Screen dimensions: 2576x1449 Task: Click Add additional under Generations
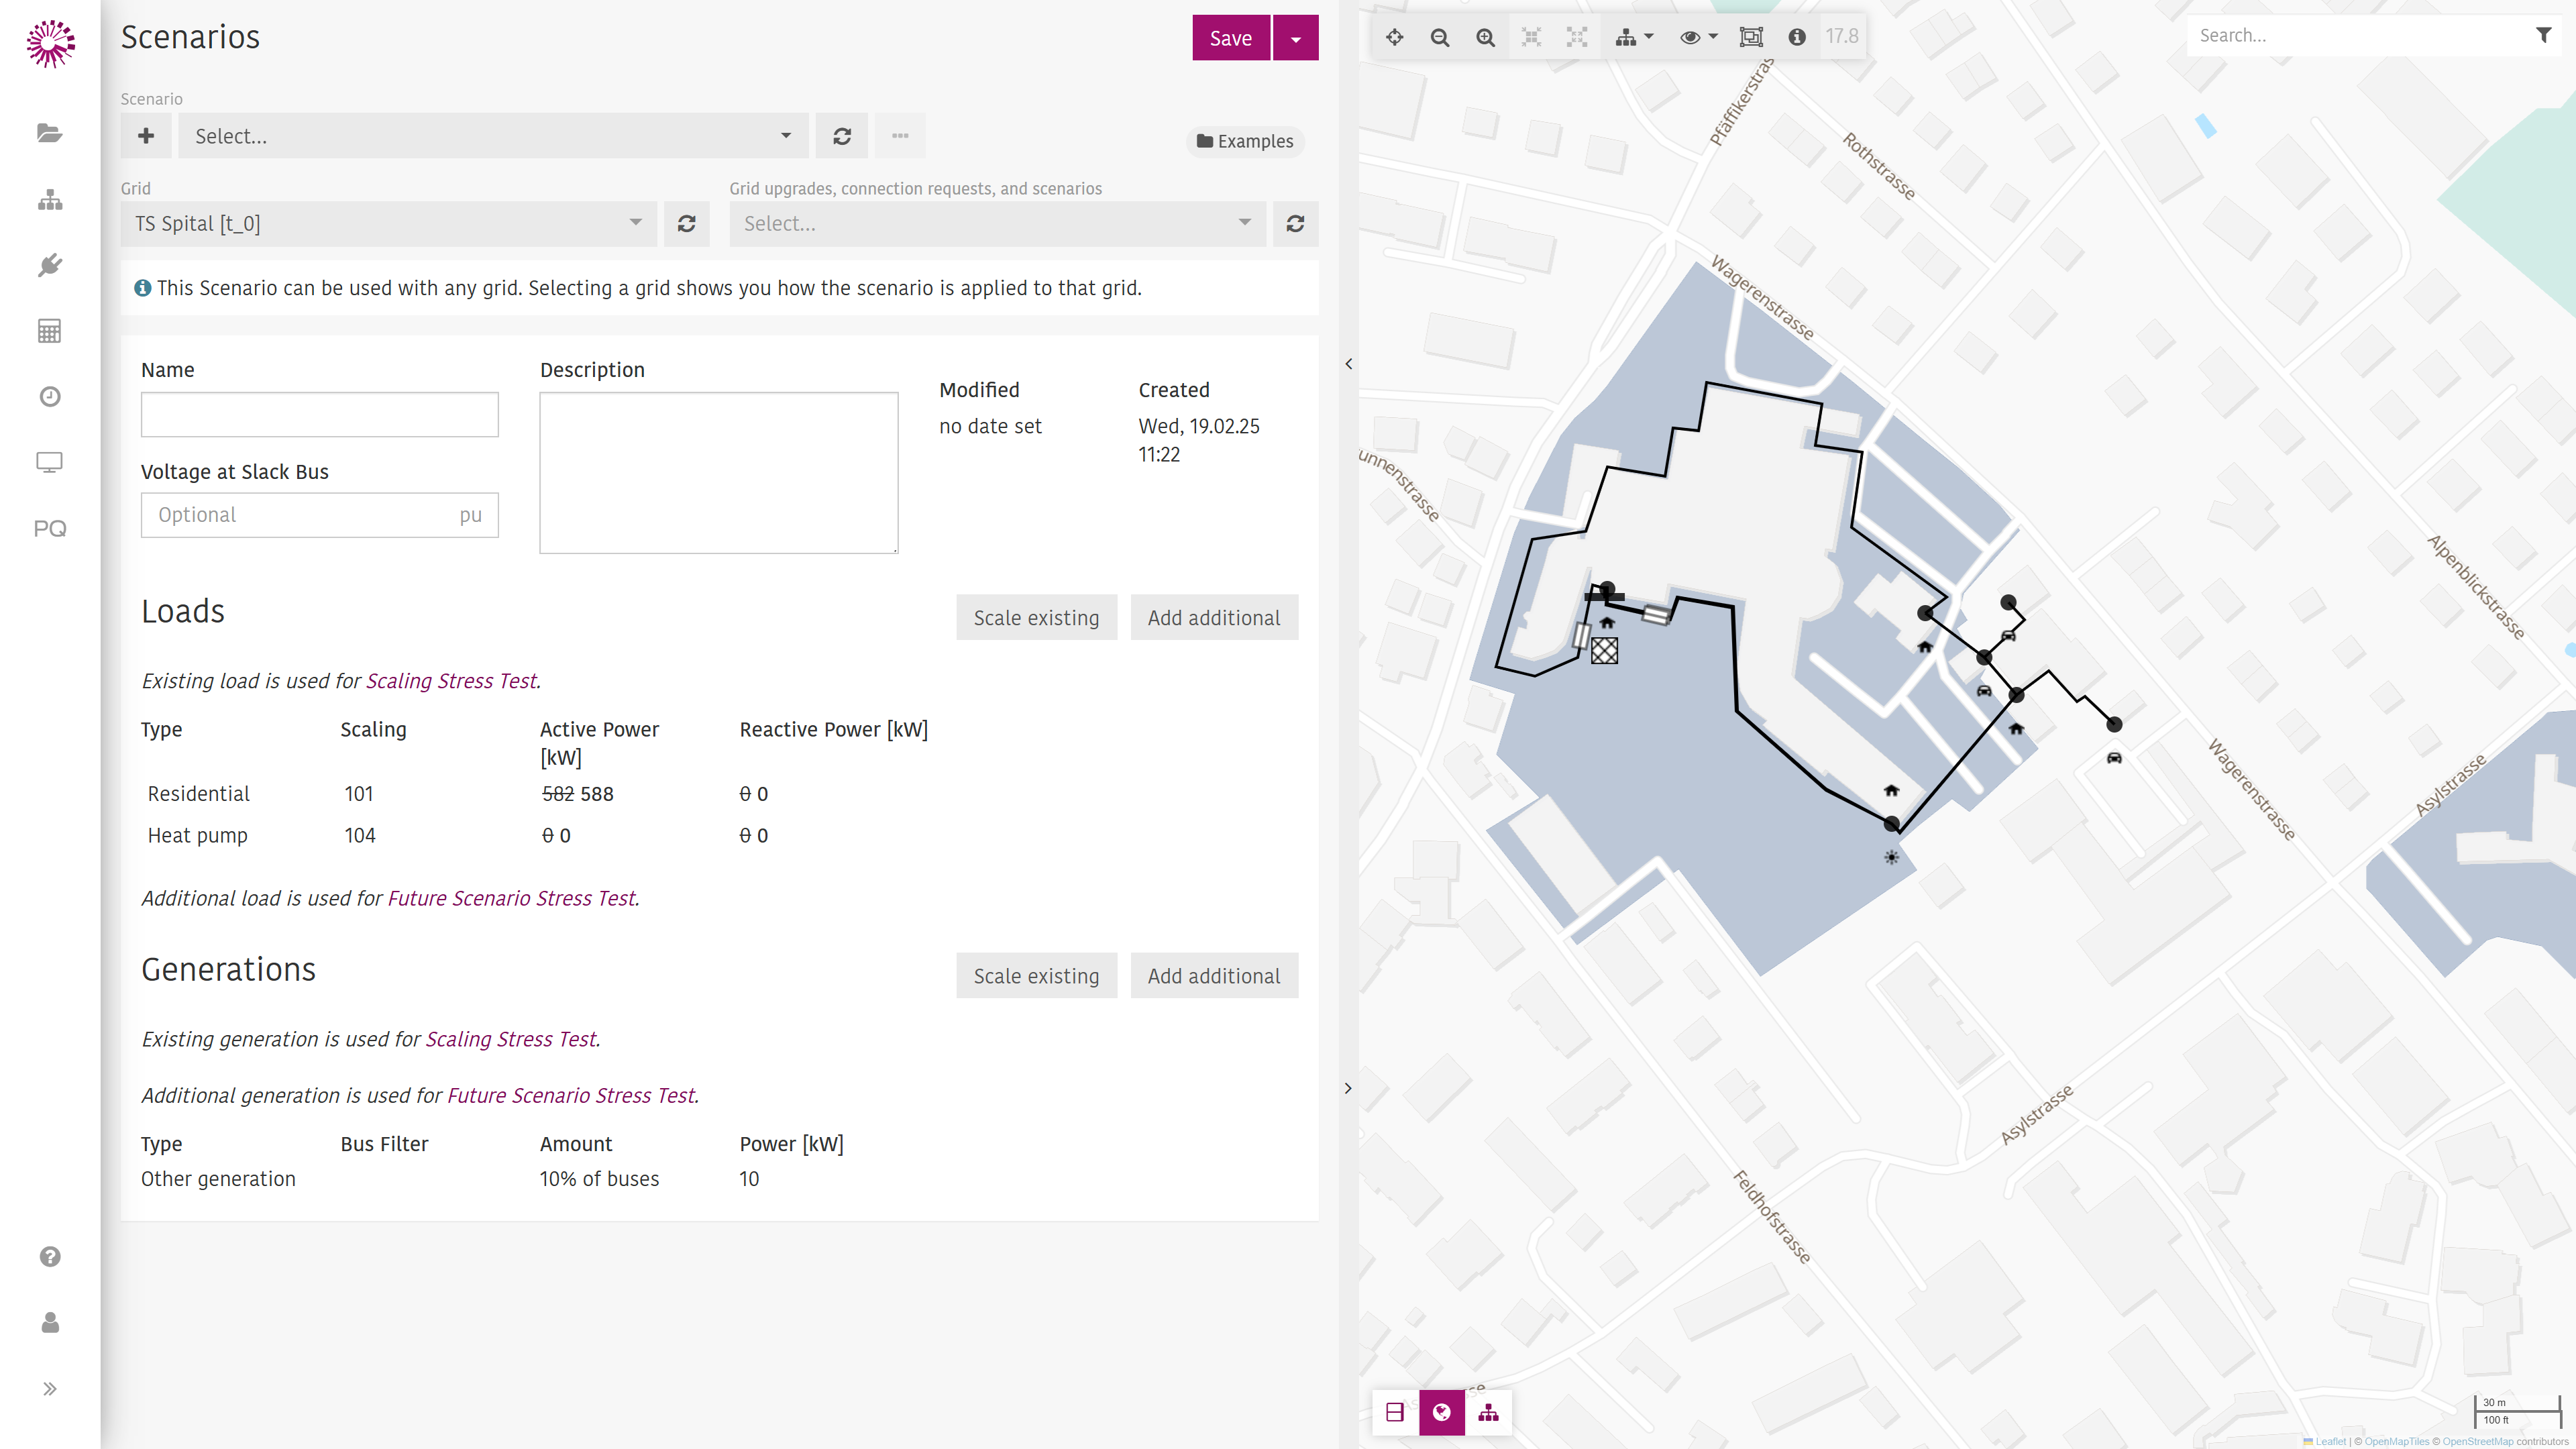tap(1214, 976)
